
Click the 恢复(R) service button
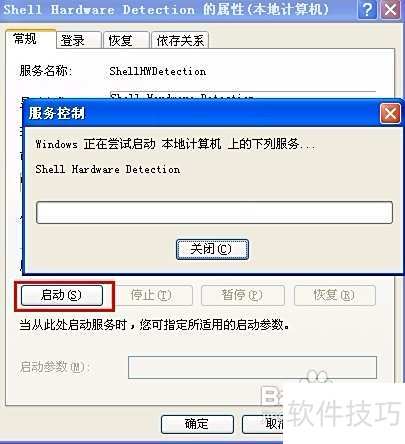click(x=335, y=295)
